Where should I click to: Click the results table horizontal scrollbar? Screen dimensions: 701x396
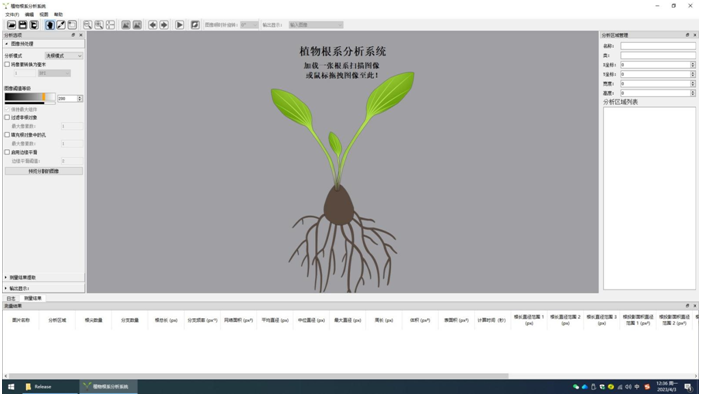pos(258,376)
